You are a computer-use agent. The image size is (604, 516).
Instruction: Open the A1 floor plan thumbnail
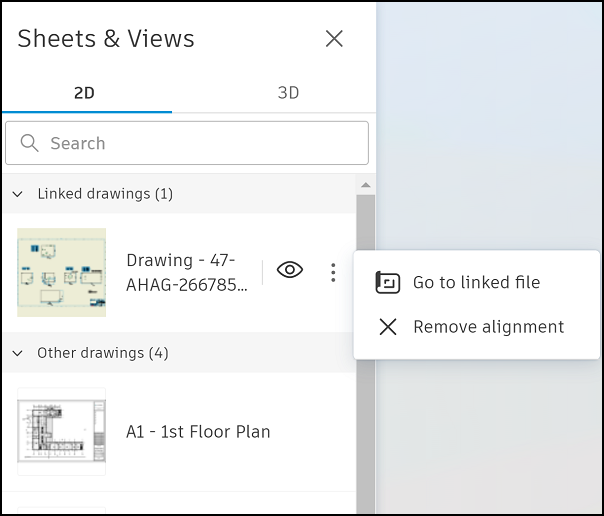pyautogui.click(x=61, y=432)
